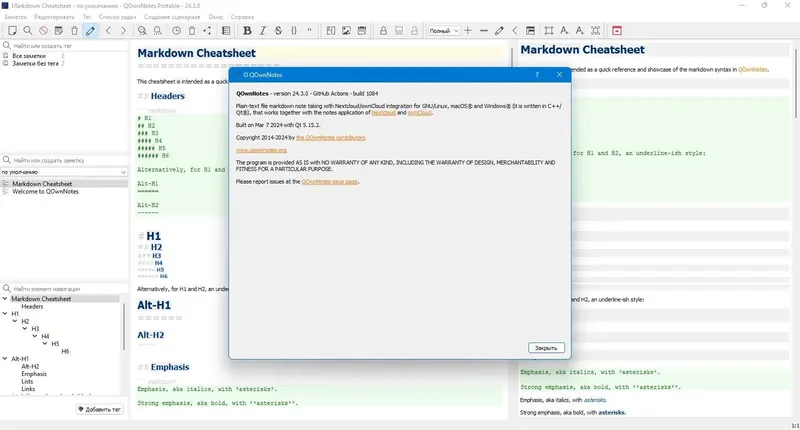This screenshot has height=430, width=800.
Task: Click the first padlock icon
Action: click(383, 31)
